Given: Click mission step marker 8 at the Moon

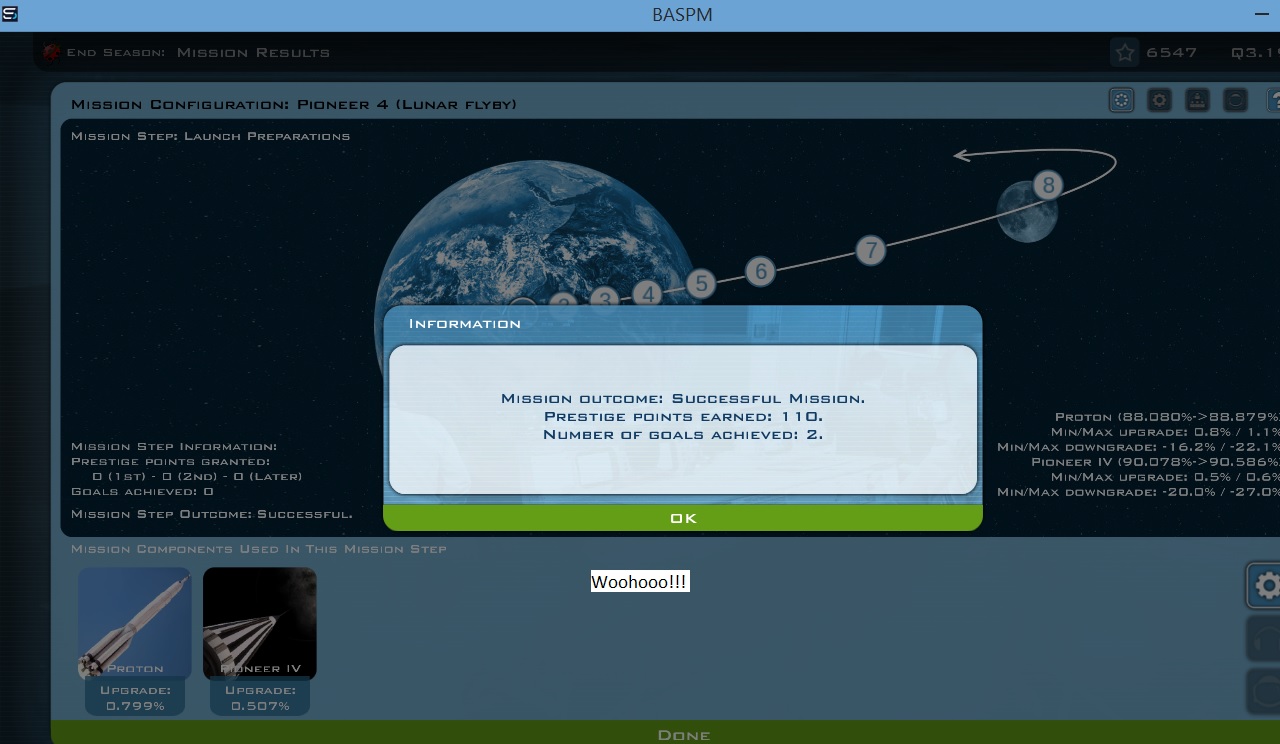Looking at the screenshot, I should [1048, 185].
